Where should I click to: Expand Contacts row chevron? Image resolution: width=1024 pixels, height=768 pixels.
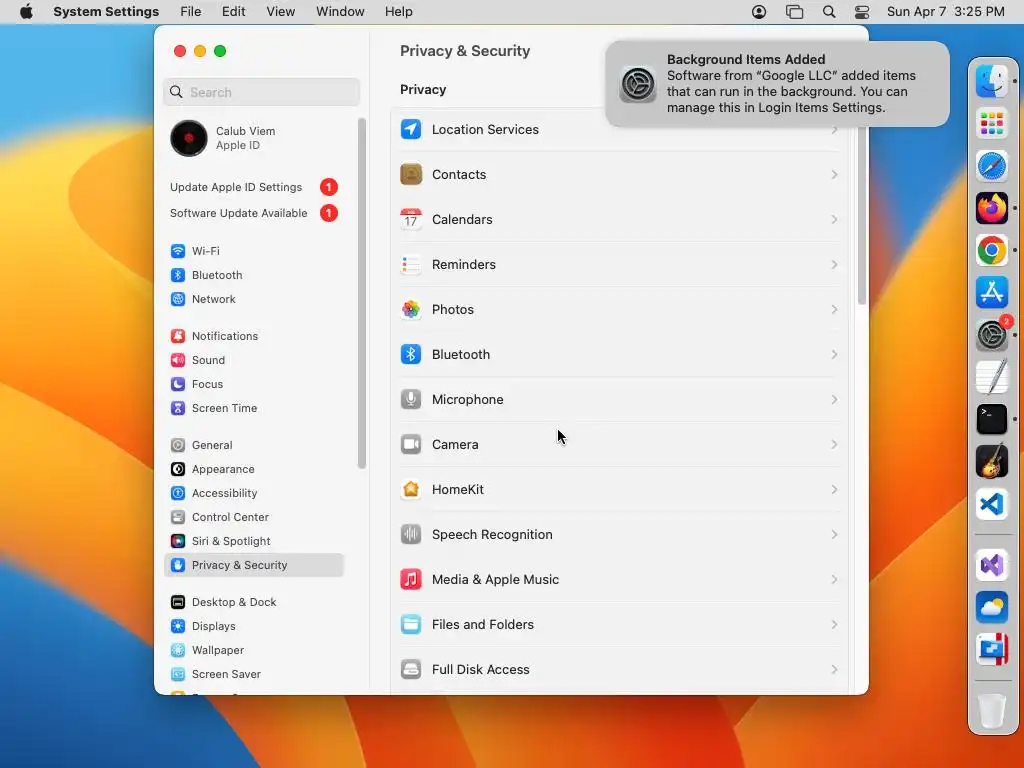pos(834,174)
